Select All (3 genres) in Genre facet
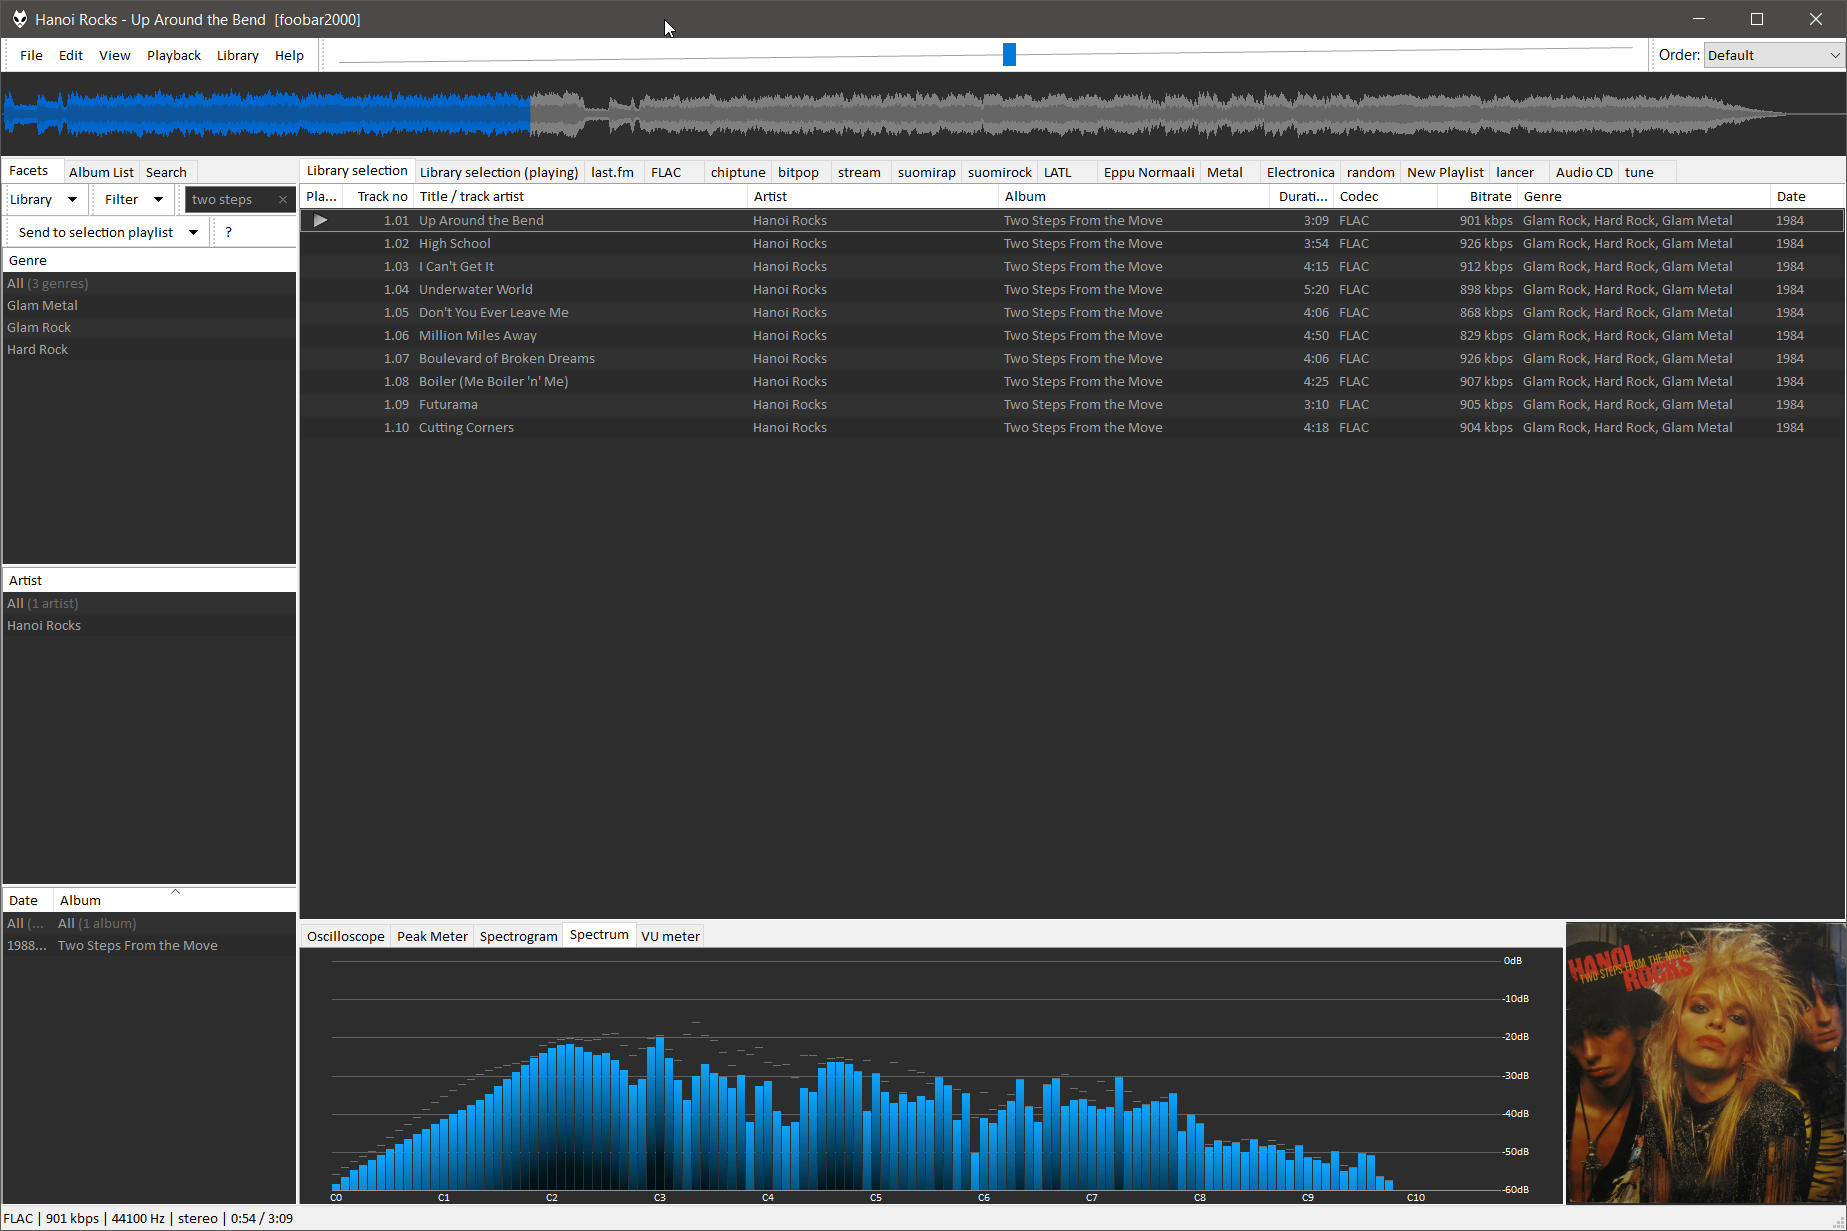The image size is (1847, 1231). (149, 284)
